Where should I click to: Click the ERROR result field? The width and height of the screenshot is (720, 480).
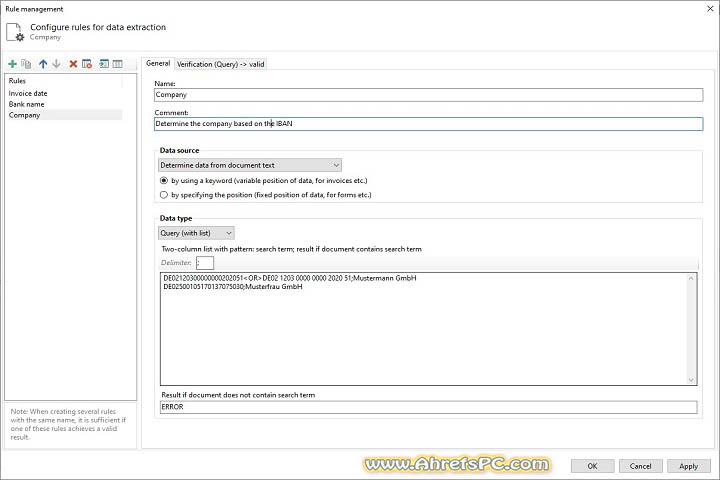coord(428,407)
